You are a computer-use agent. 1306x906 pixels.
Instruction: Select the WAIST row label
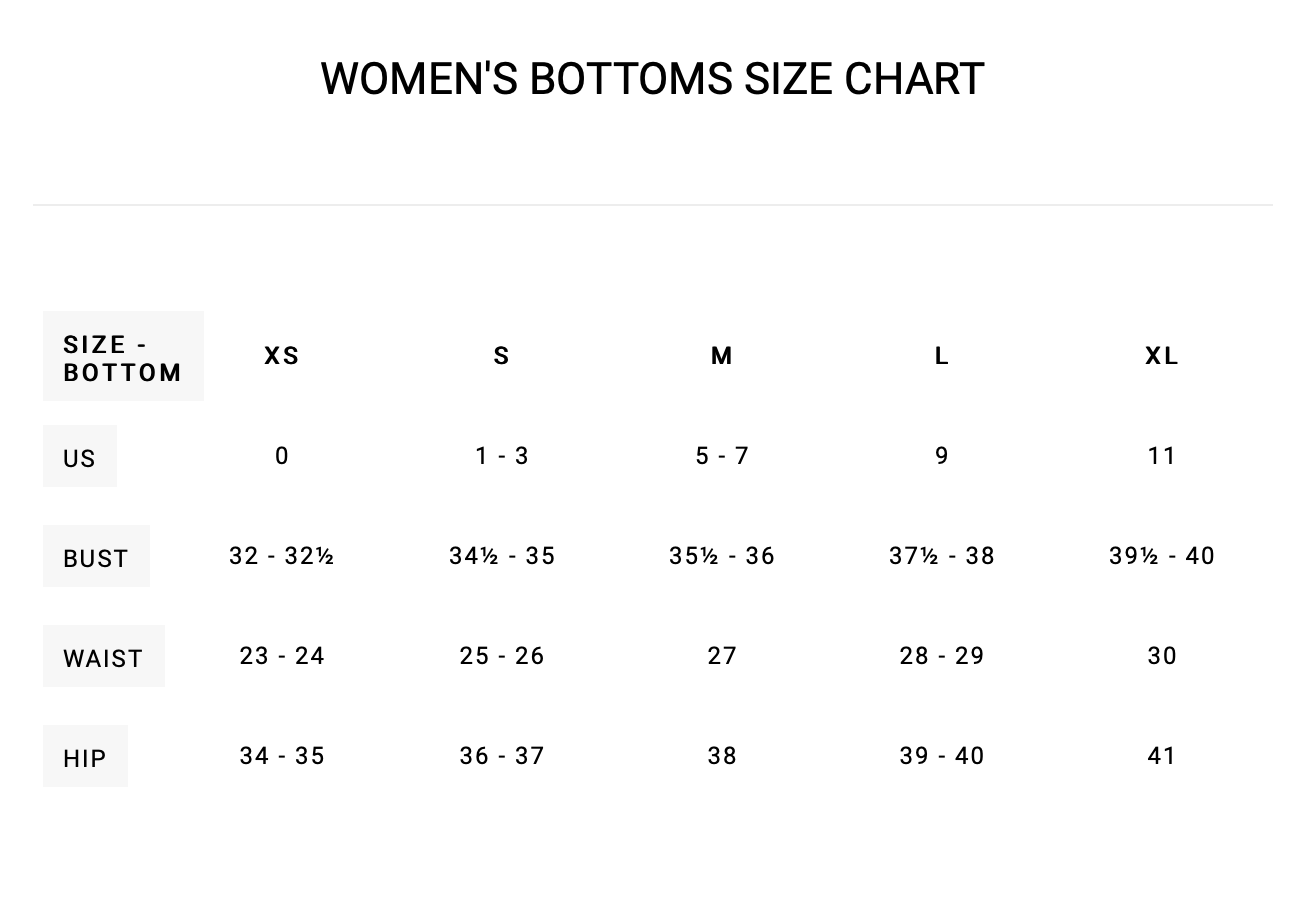click(103, 658)
